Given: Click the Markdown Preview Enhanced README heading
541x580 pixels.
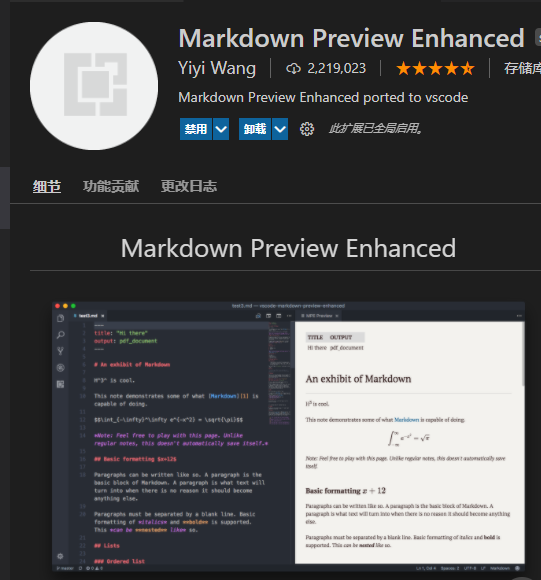Looking at the screenshot, I should coord(288,248).
